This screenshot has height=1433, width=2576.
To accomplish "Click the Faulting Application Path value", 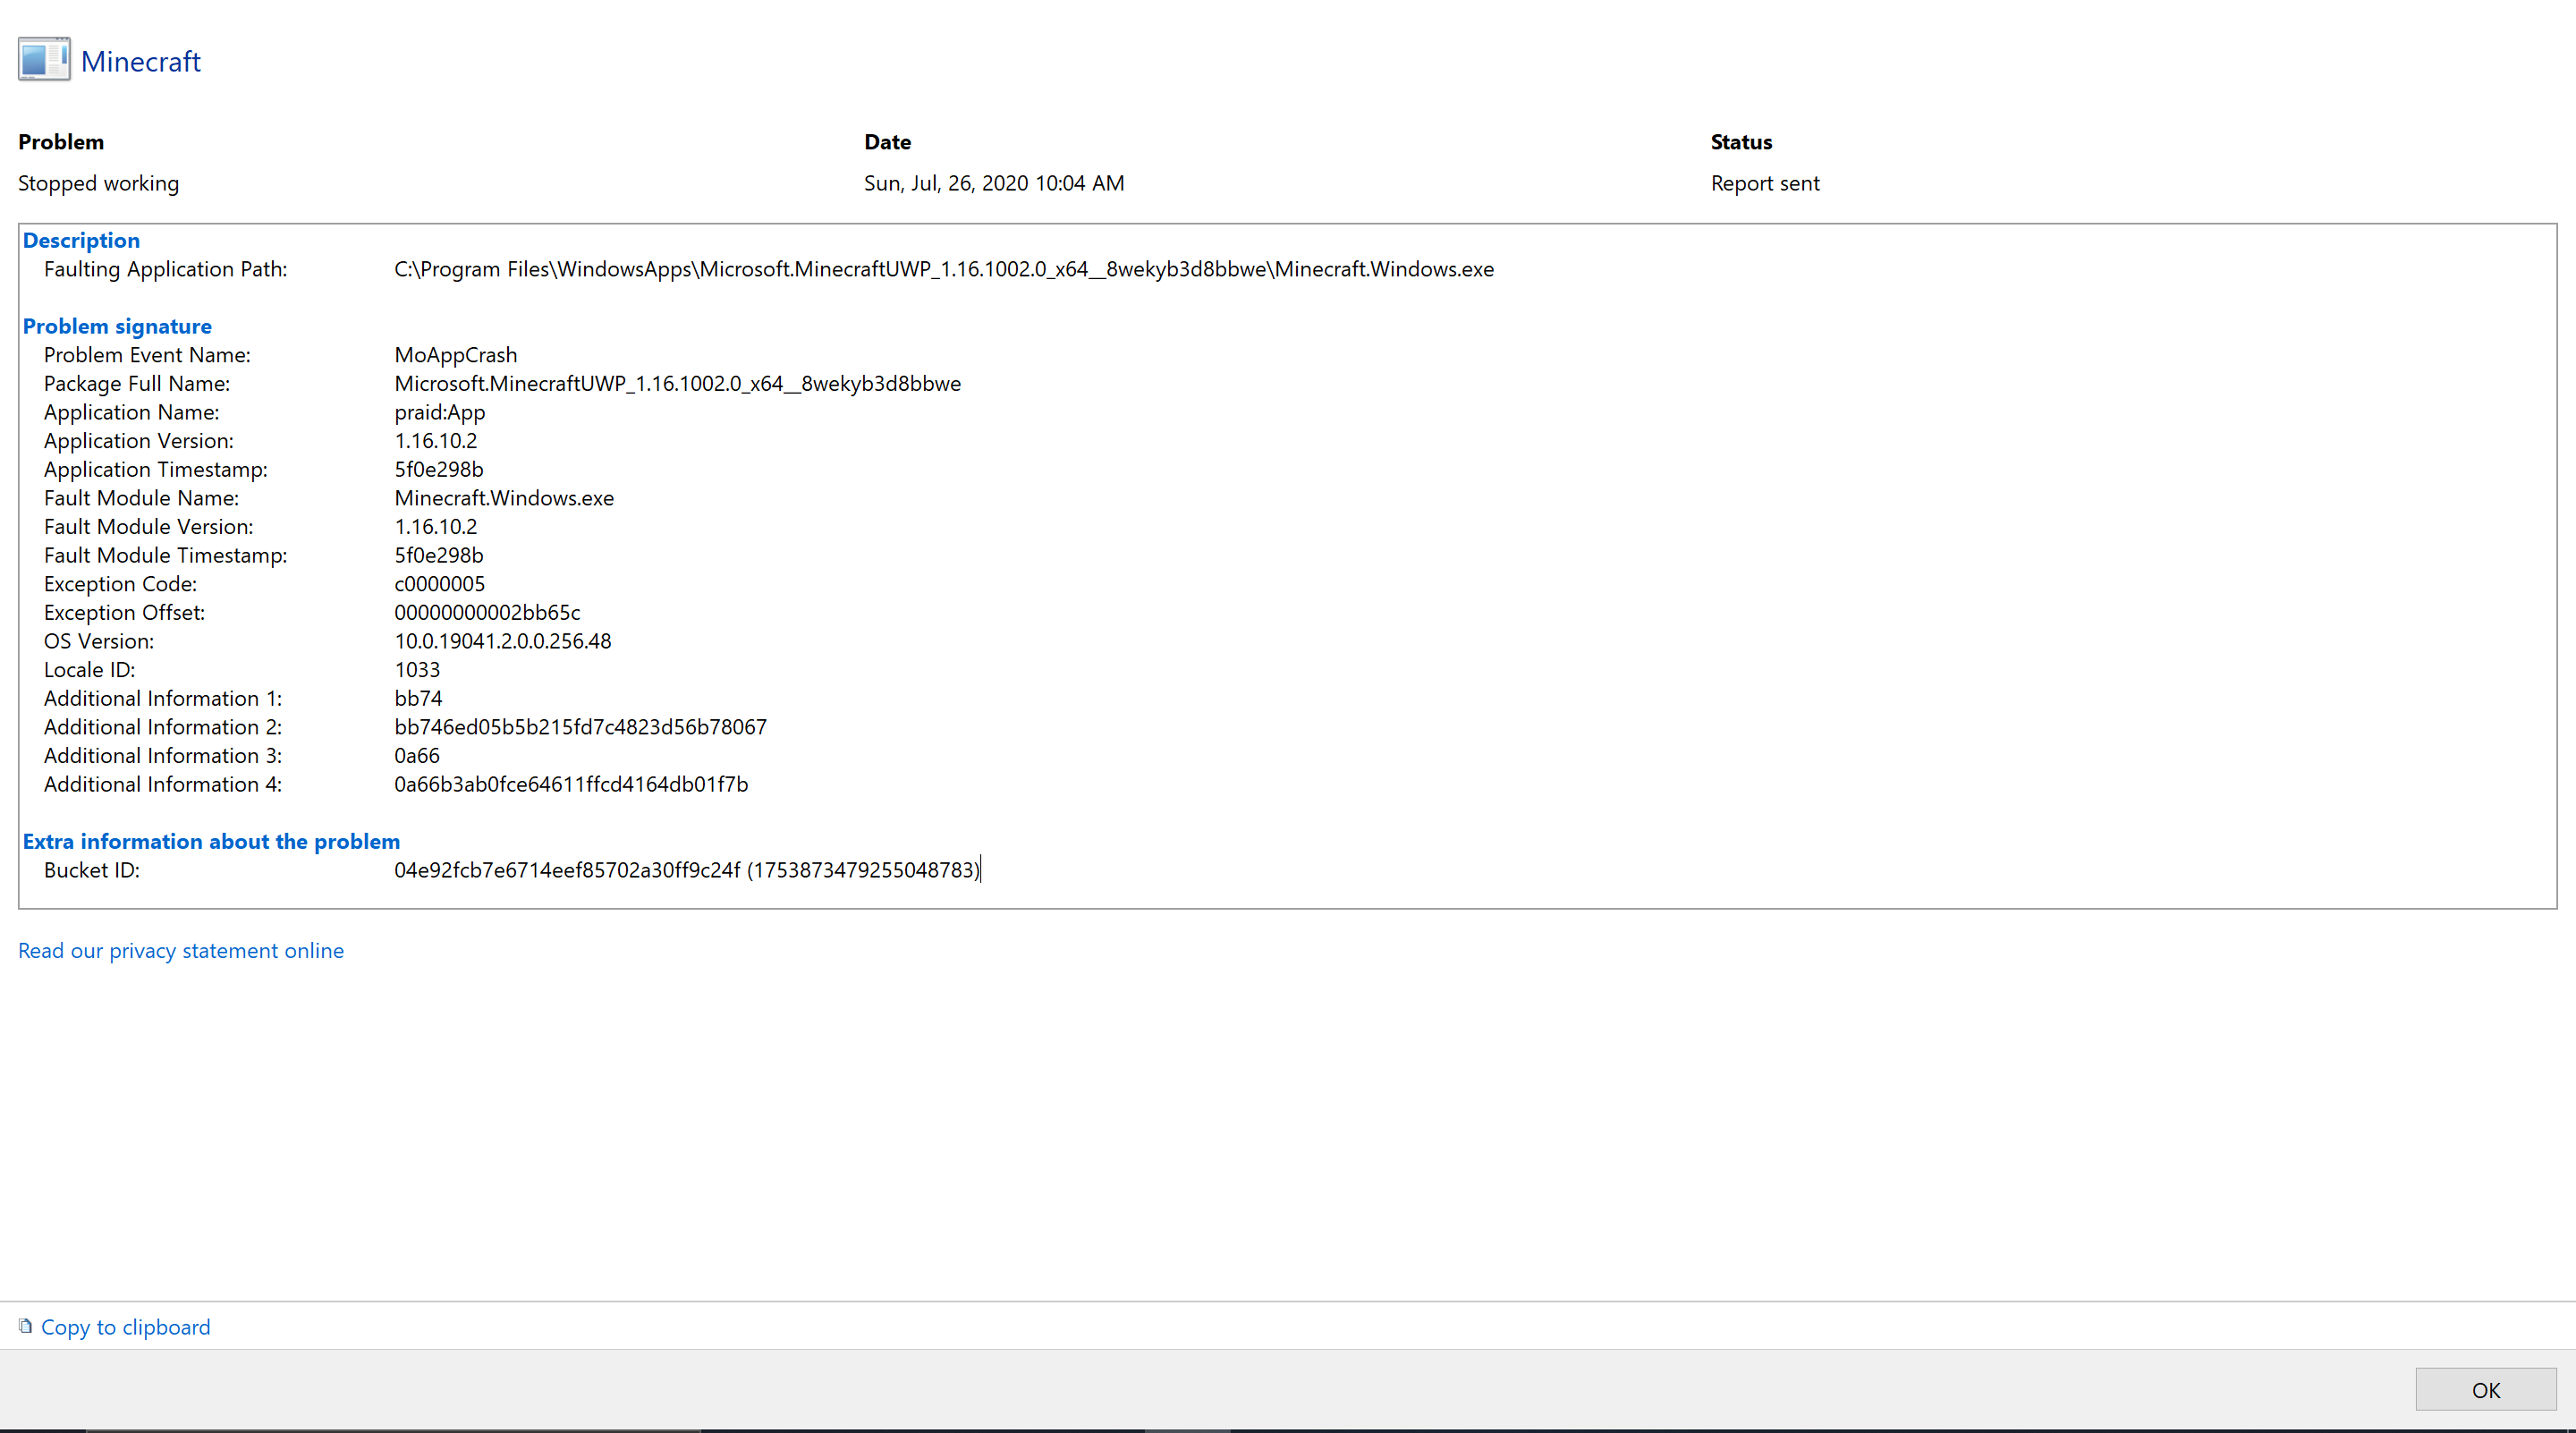I will point(943,269).
